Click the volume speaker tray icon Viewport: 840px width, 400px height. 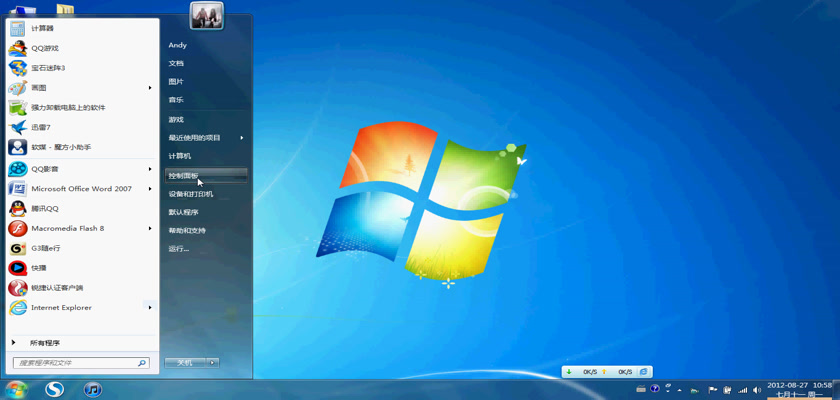coord(756,390)
